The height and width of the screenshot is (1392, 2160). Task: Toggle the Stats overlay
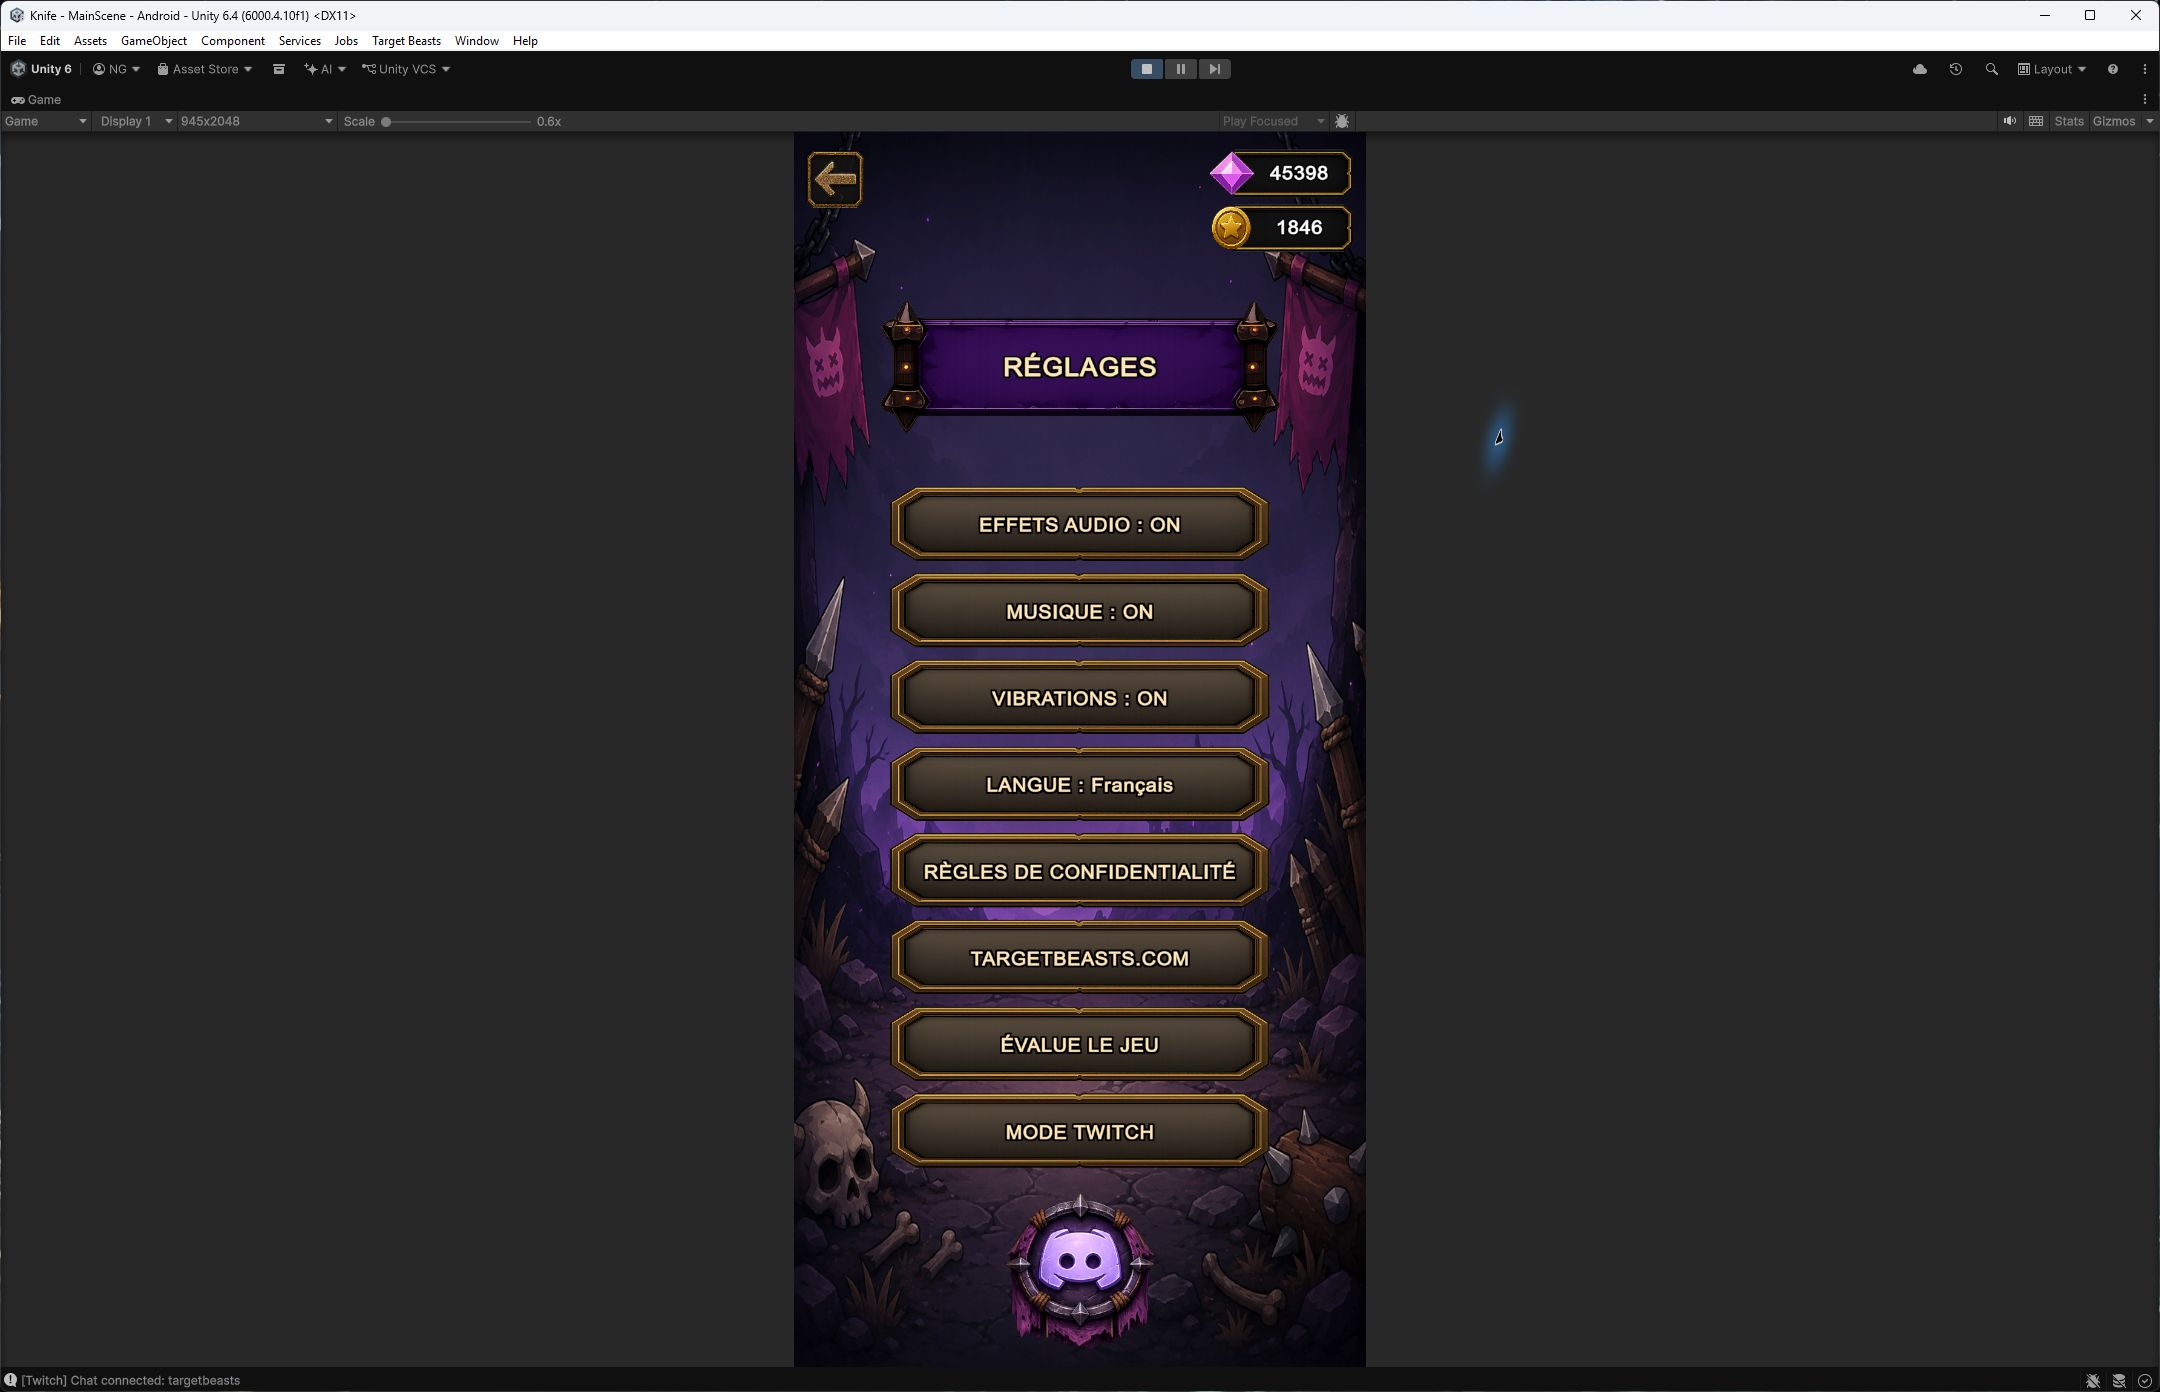[2068, 121]
